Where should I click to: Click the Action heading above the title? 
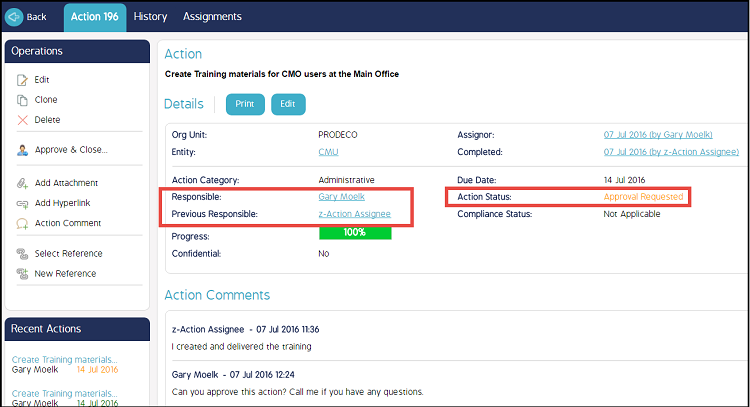(183, 54)
